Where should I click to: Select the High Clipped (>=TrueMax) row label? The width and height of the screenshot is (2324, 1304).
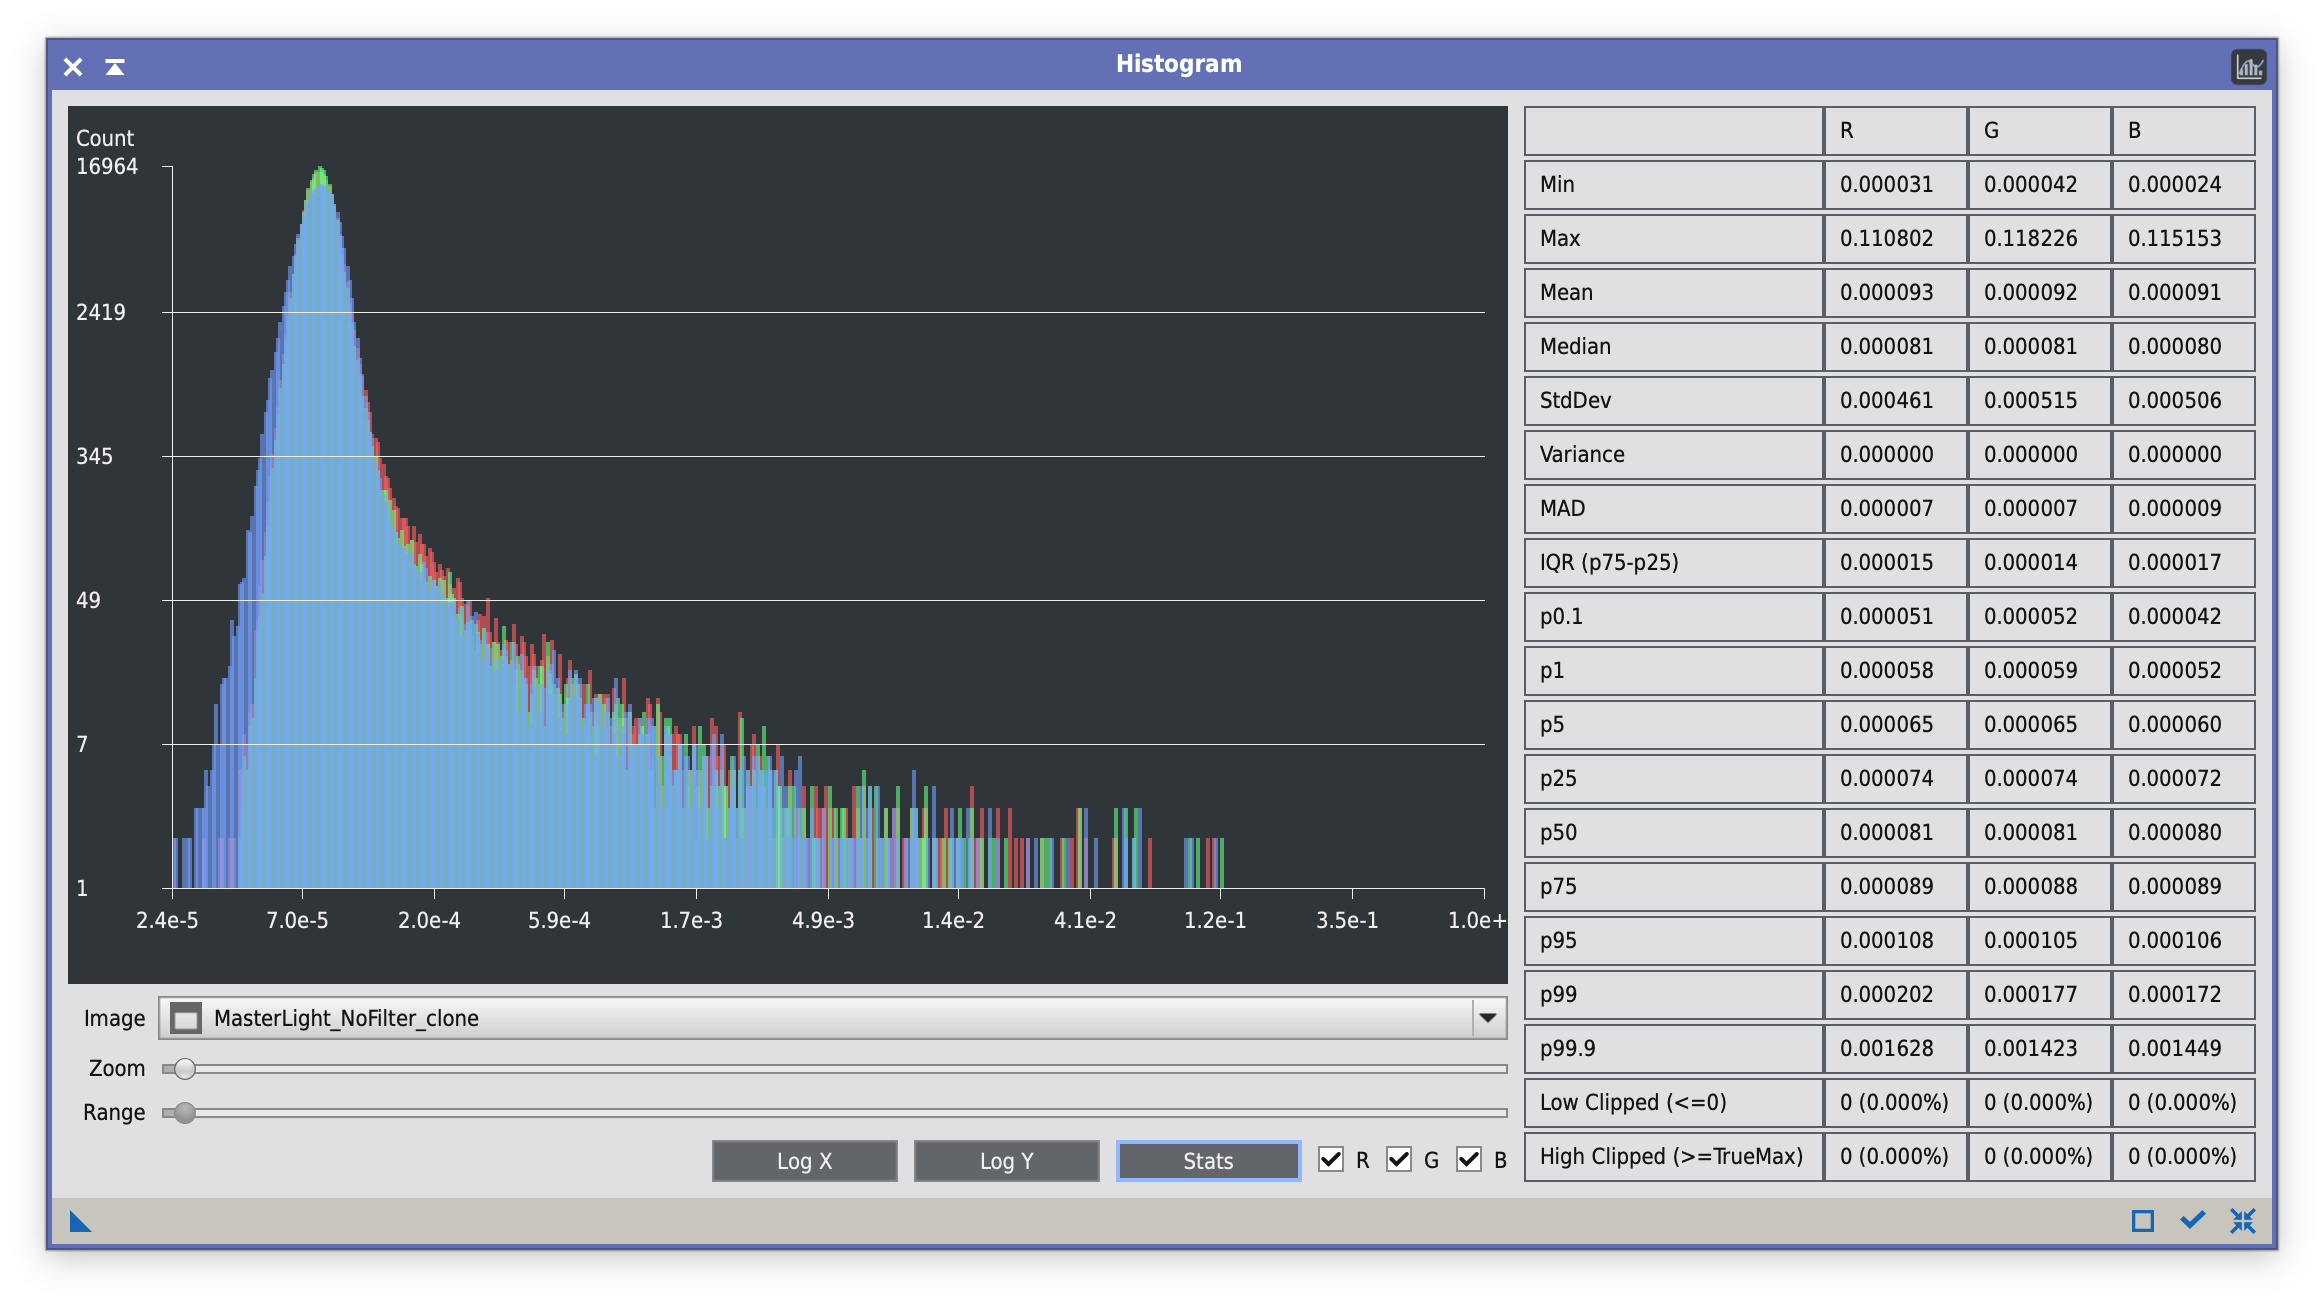coord(1673,1157)
